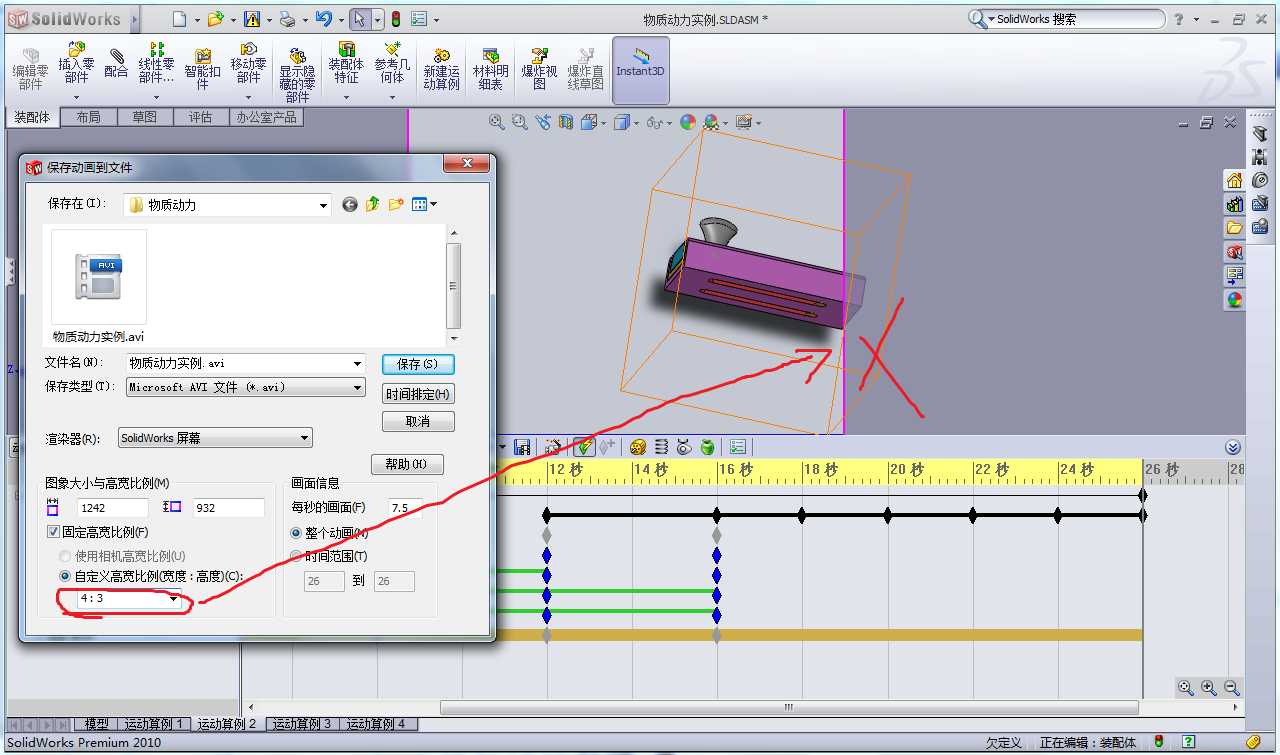Click the 每秒的画面 frames per second field
The image size is (1280, 755).
(x=405, y=508)
